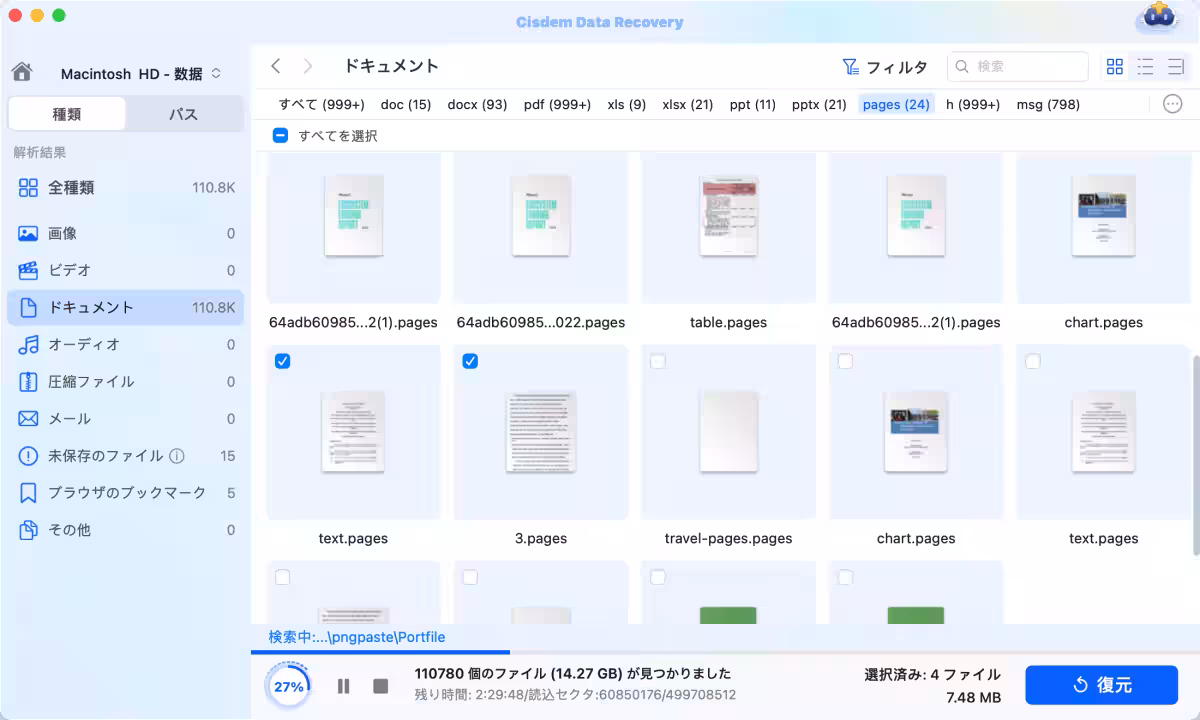Uncheck the text.pages file checkbox
This screenshot has height=720, width=1200.
click(x=282, y=361)
